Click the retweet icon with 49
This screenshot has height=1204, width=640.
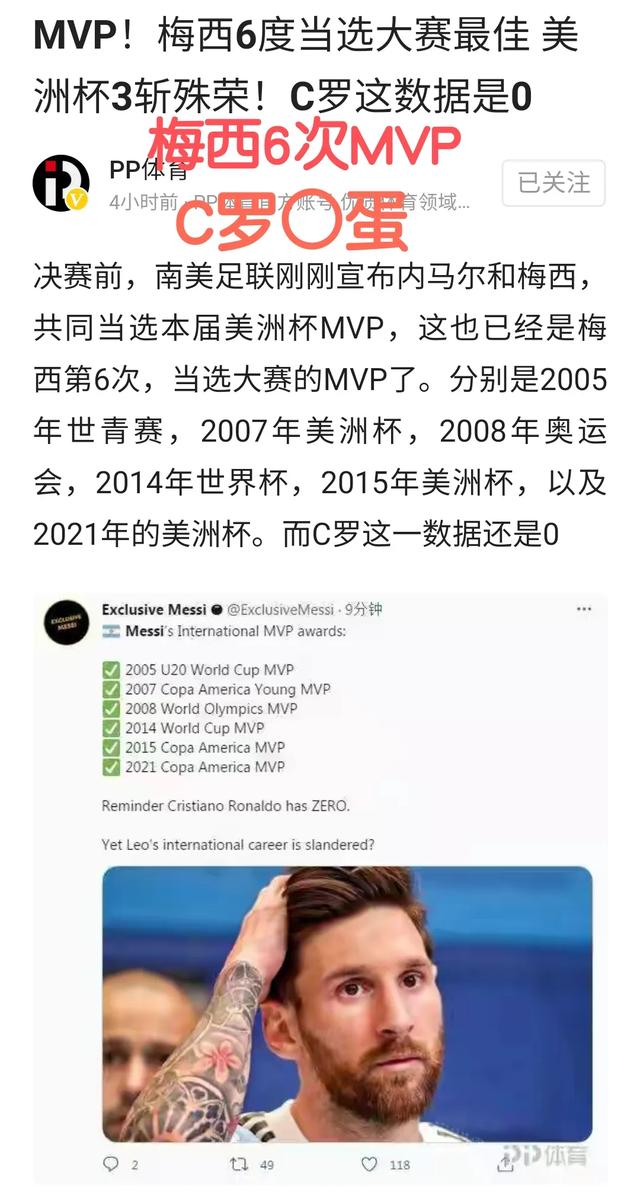(x=239, y=1163)
